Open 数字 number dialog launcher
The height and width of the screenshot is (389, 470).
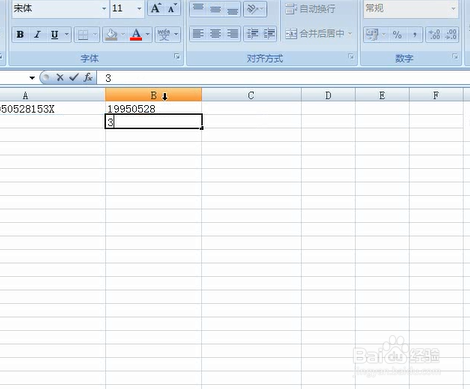[455, 56]
